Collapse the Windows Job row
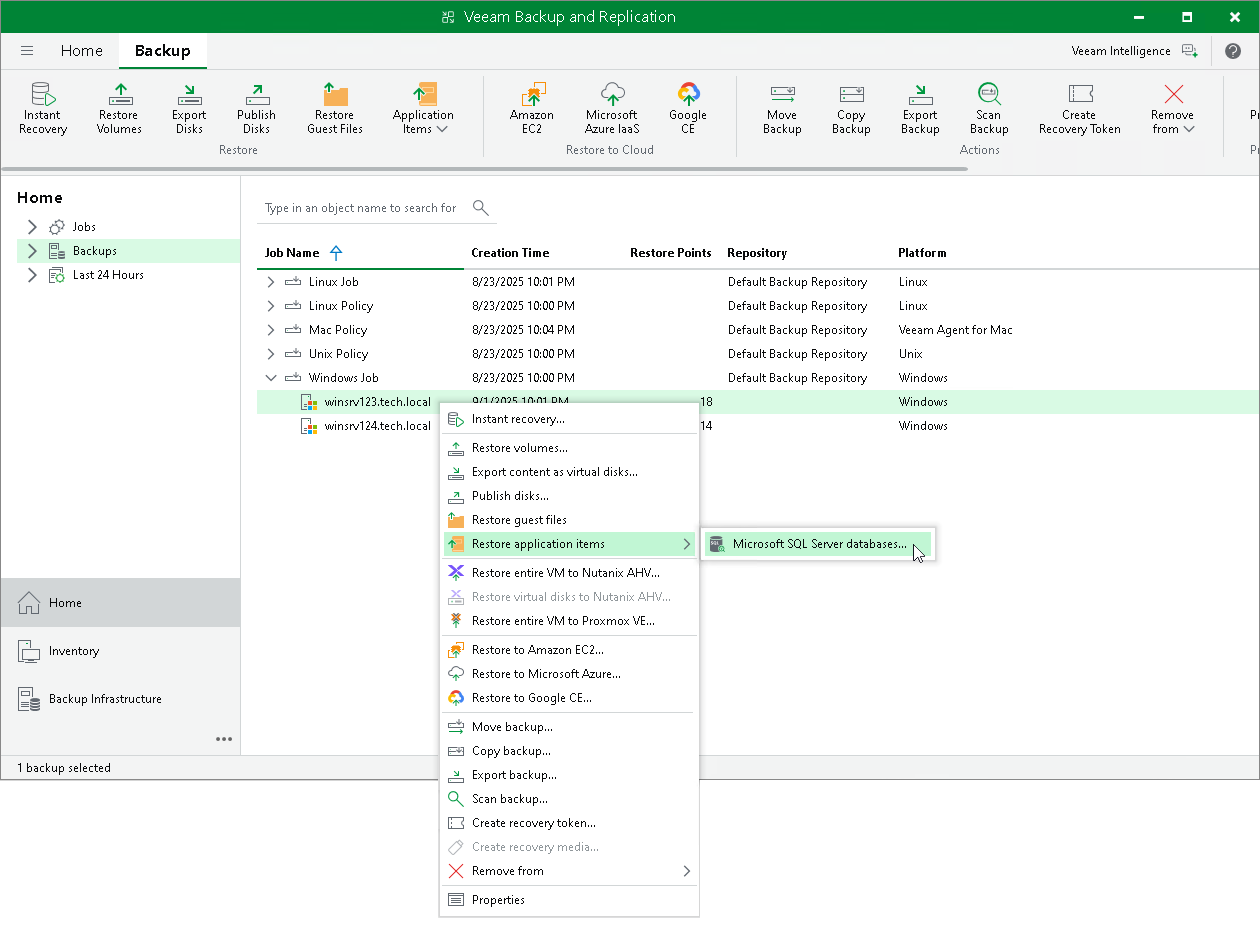Screen dimensions: 1260x926 click(x=270, y=378)
